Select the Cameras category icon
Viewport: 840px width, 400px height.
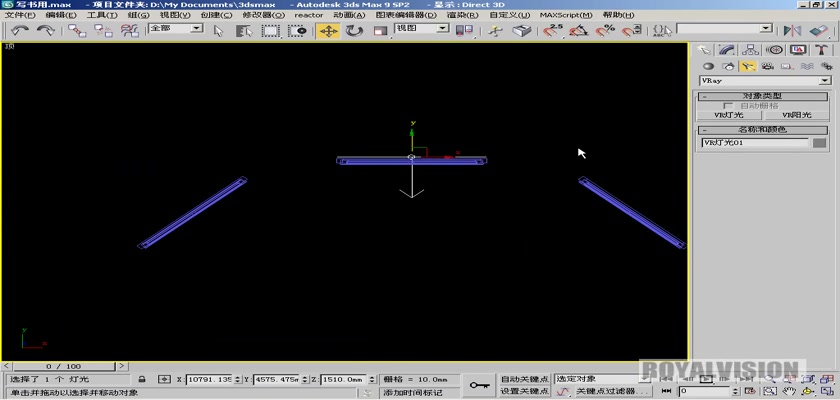click(768, 66)
